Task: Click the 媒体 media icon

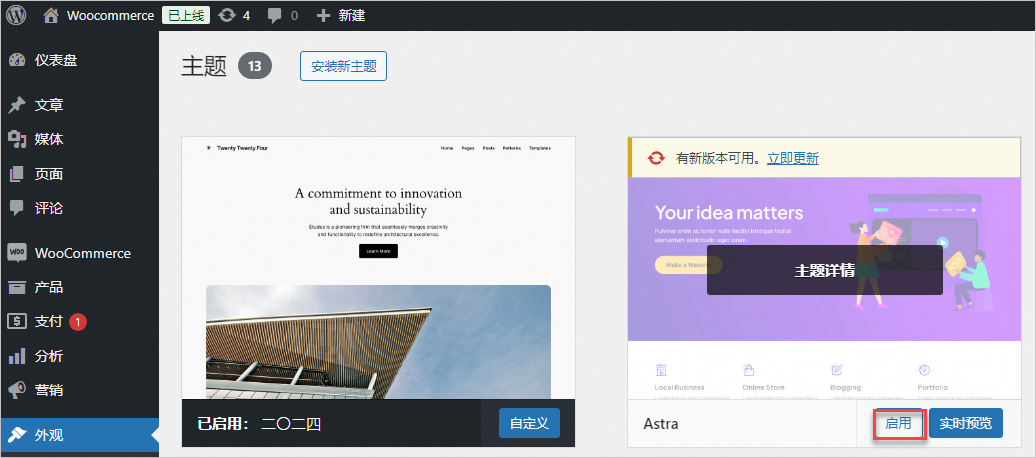Action: [x=17, y=139]
